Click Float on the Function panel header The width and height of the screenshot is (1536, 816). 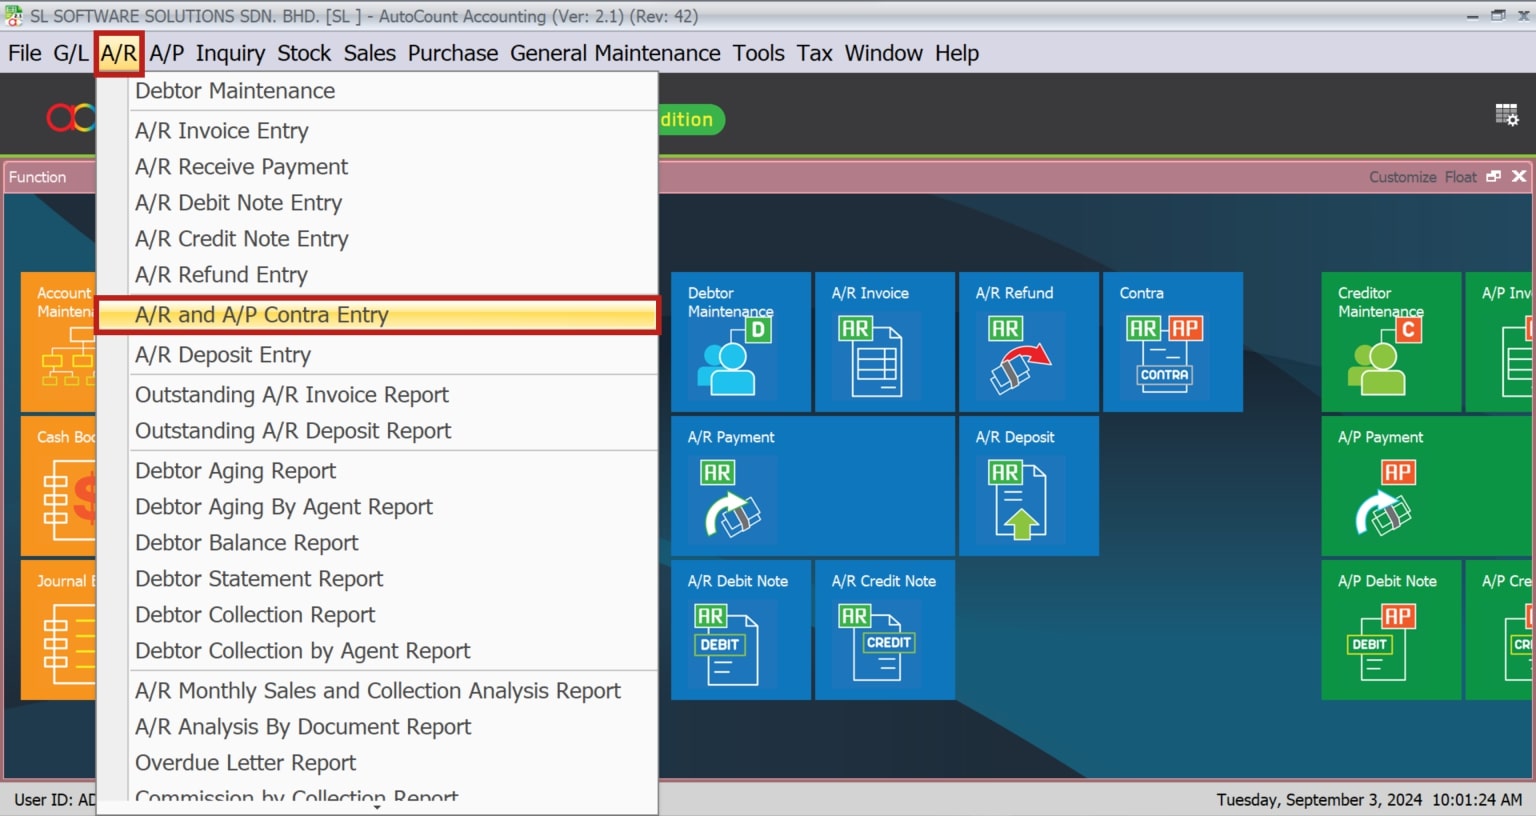[x=1460, y=176]
